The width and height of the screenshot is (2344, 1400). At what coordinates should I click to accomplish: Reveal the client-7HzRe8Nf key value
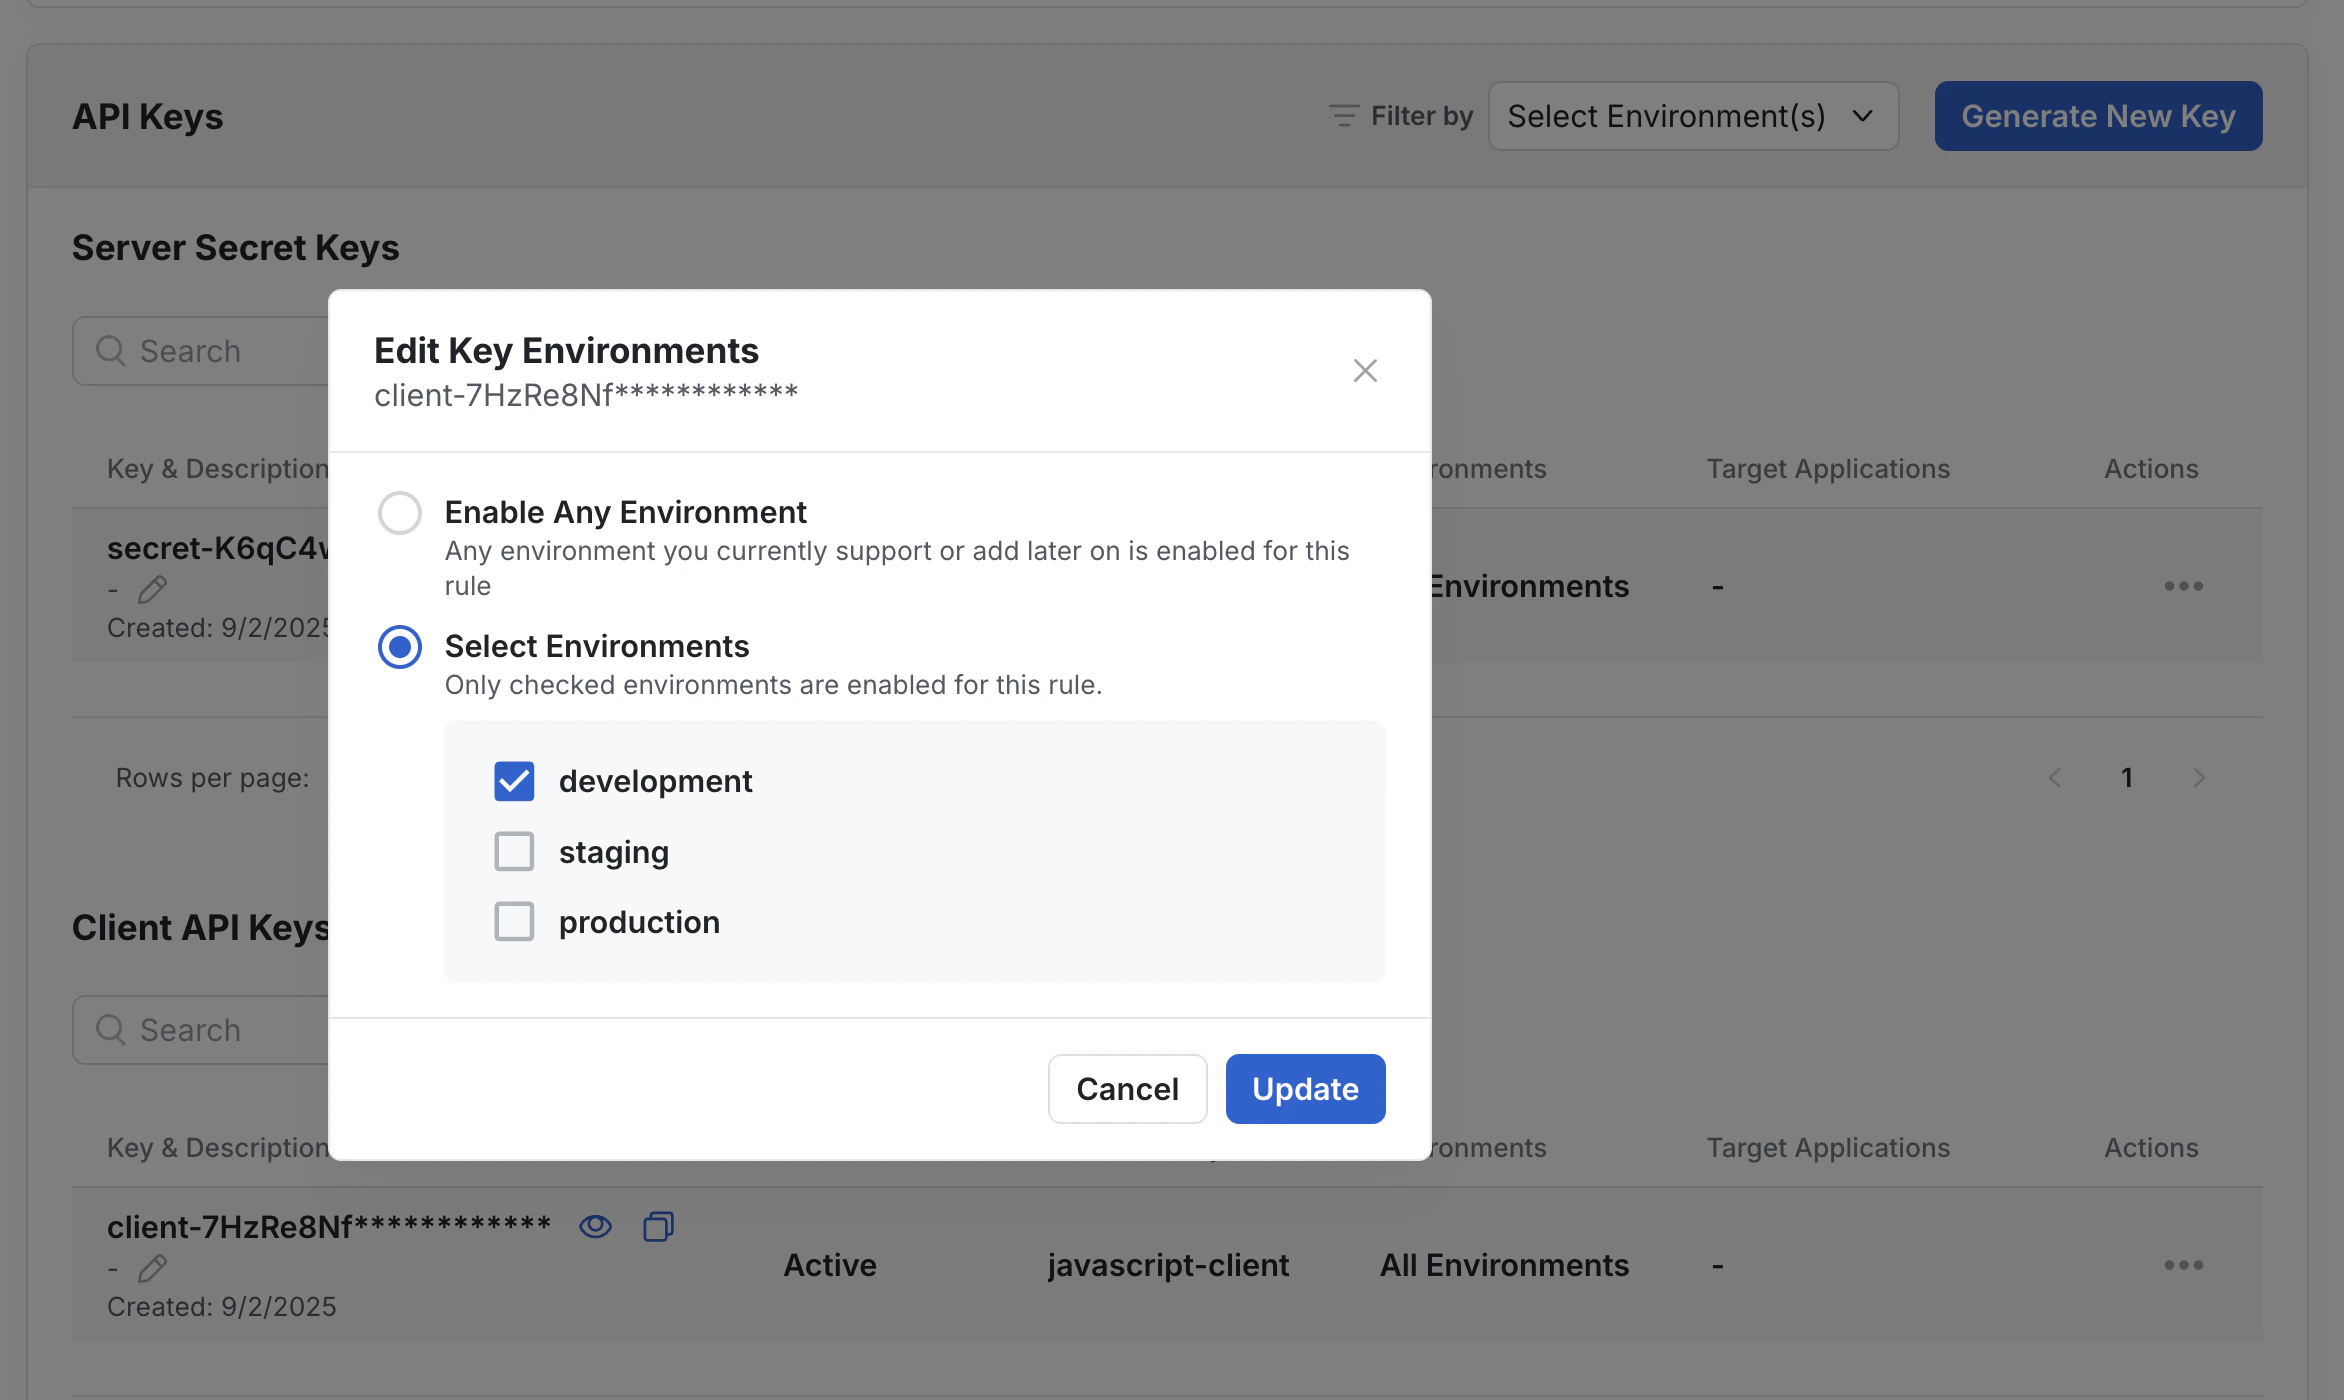coord(595,1225)
